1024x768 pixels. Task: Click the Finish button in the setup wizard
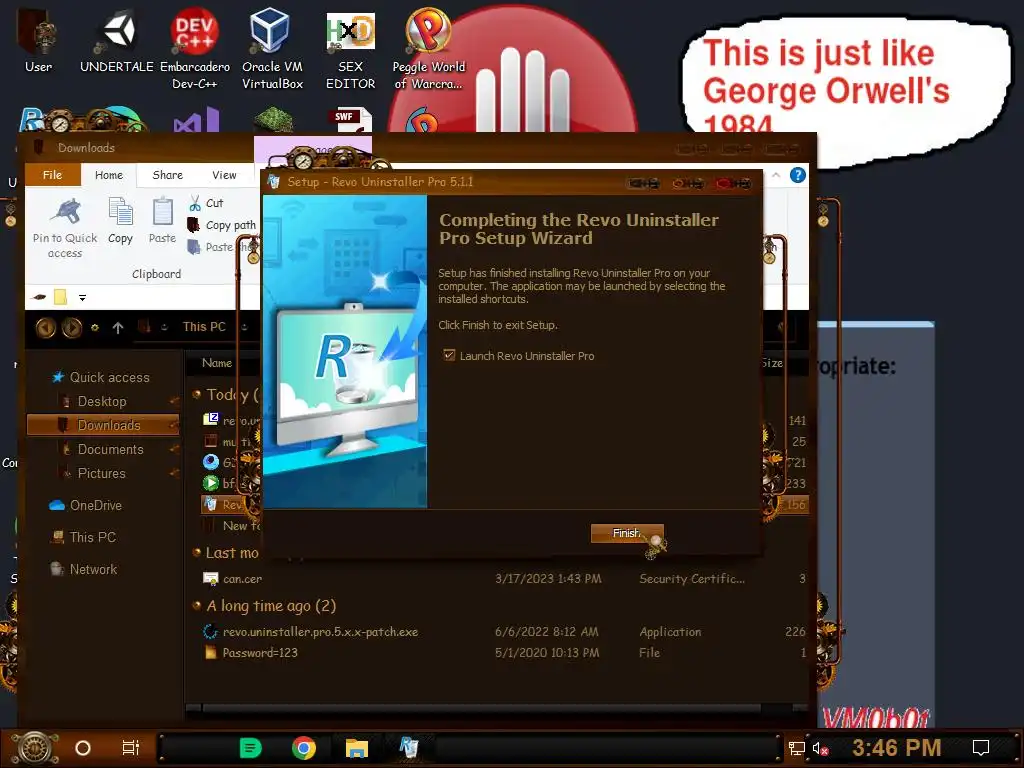[626, 533]
